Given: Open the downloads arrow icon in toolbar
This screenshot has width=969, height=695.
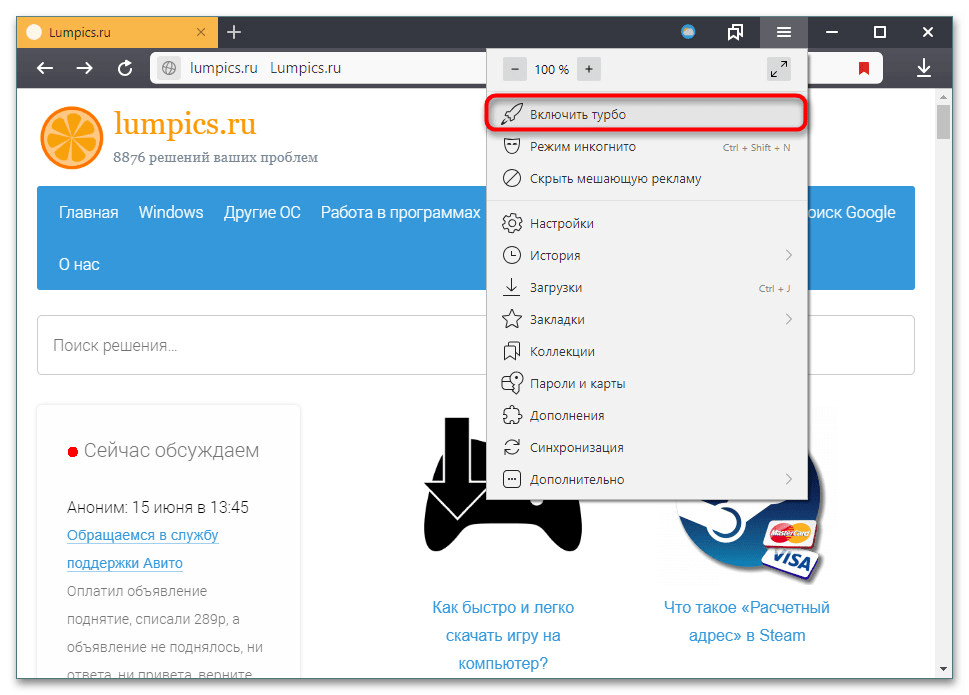Looking at the screenshot, I should [924, 68].
